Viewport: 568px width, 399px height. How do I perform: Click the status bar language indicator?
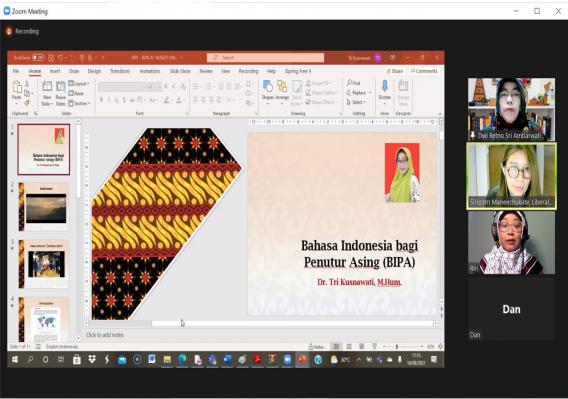pyautogui.click(x=62, y=347)
